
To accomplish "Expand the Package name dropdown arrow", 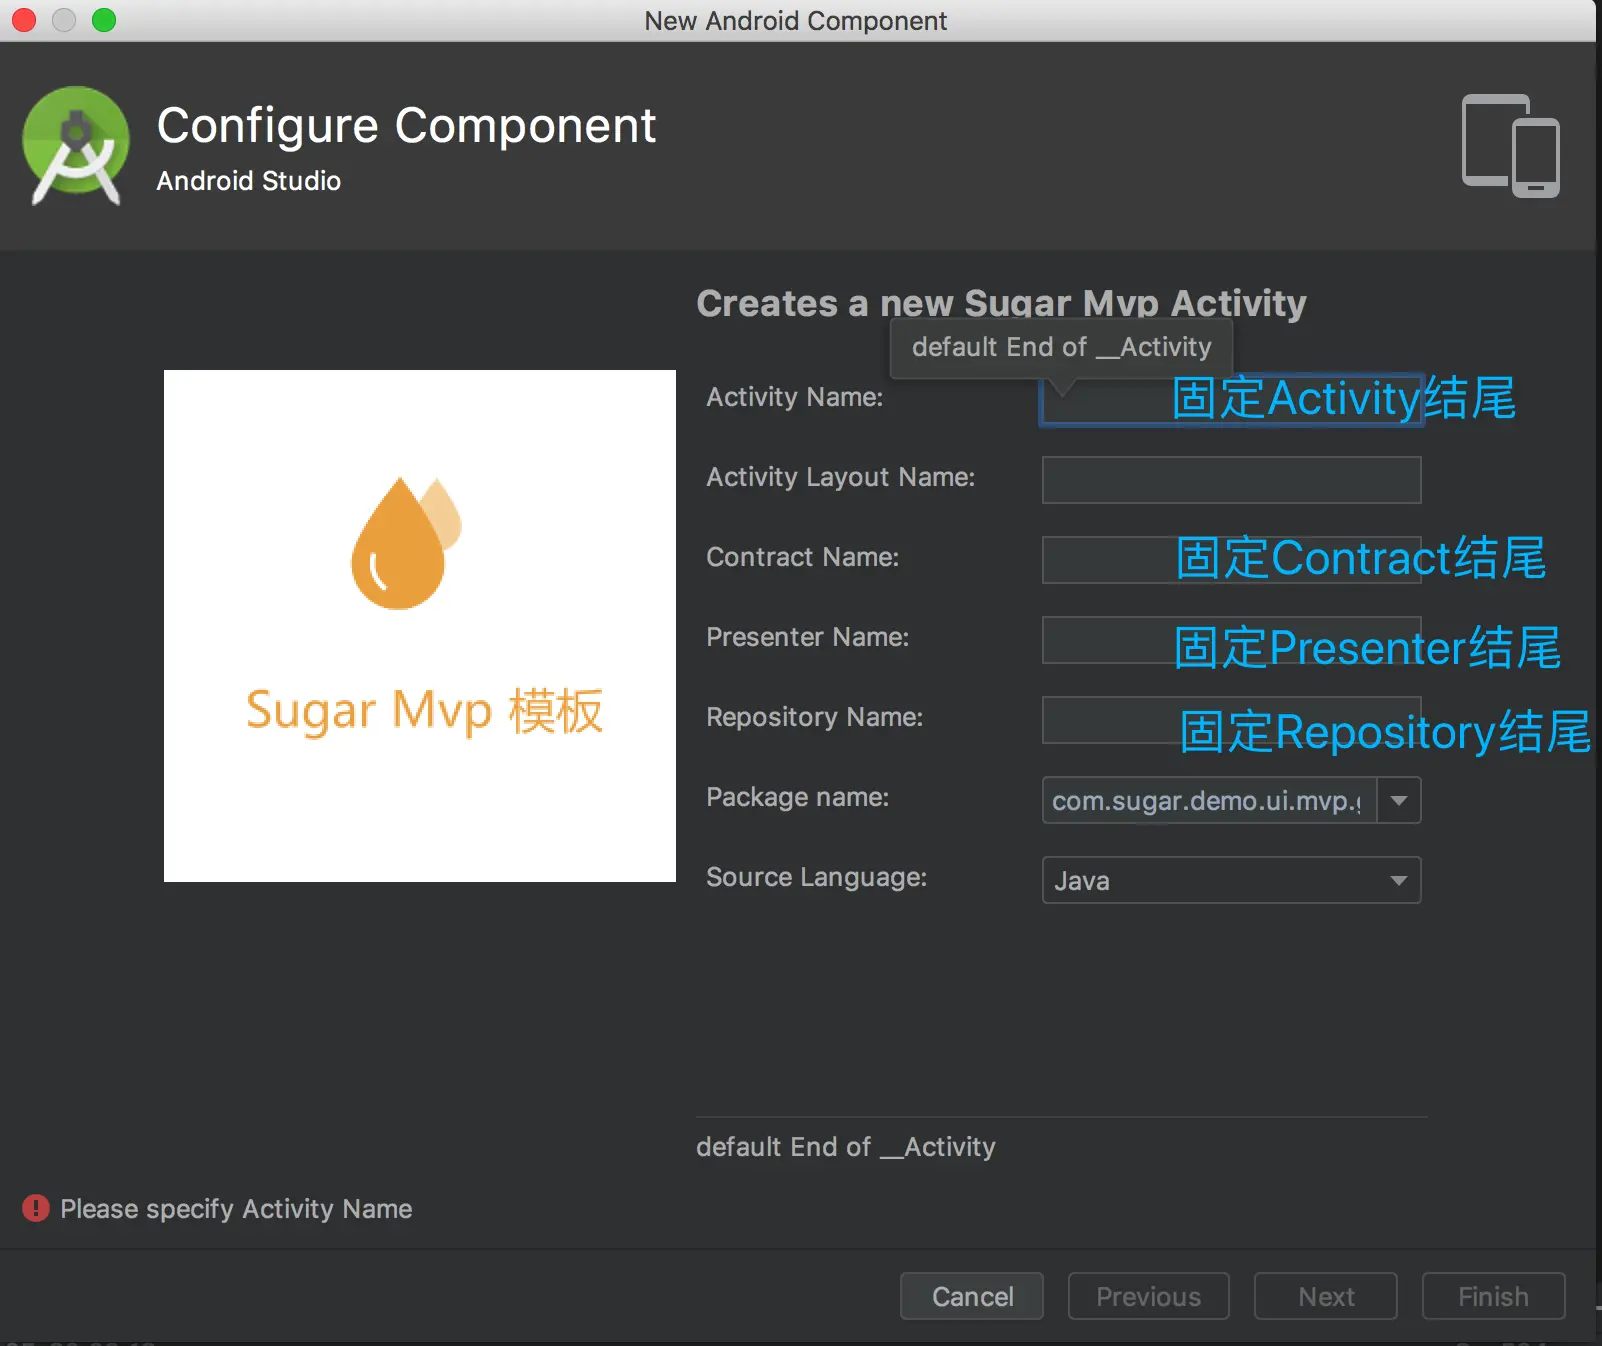I will pos(1399,800).
